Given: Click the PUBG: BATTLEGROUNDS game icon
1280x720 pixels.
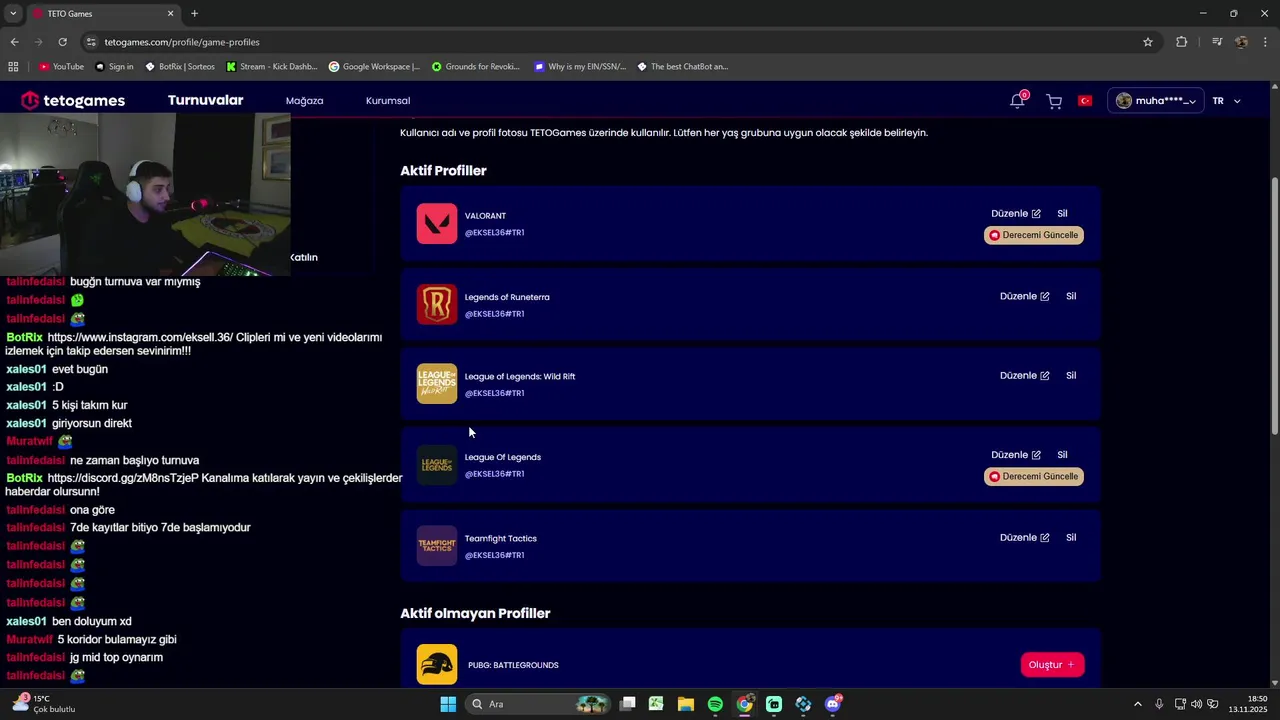Looking at the screenshot, I should point(437,665).
